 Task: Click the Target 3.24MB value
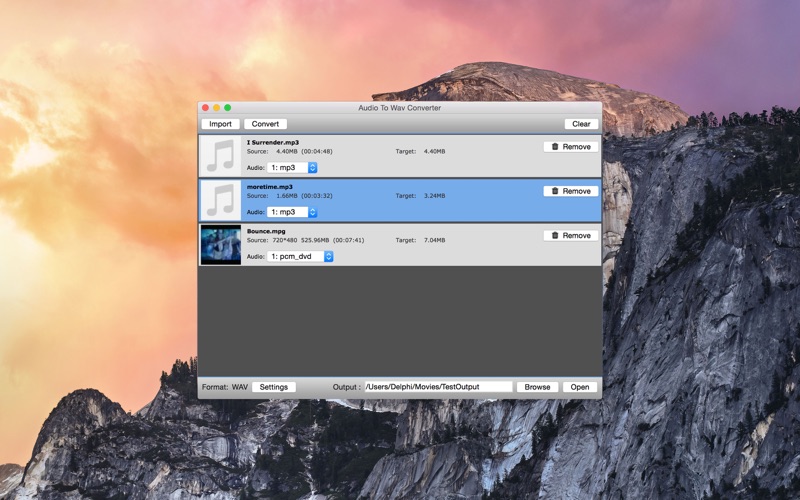435,196
